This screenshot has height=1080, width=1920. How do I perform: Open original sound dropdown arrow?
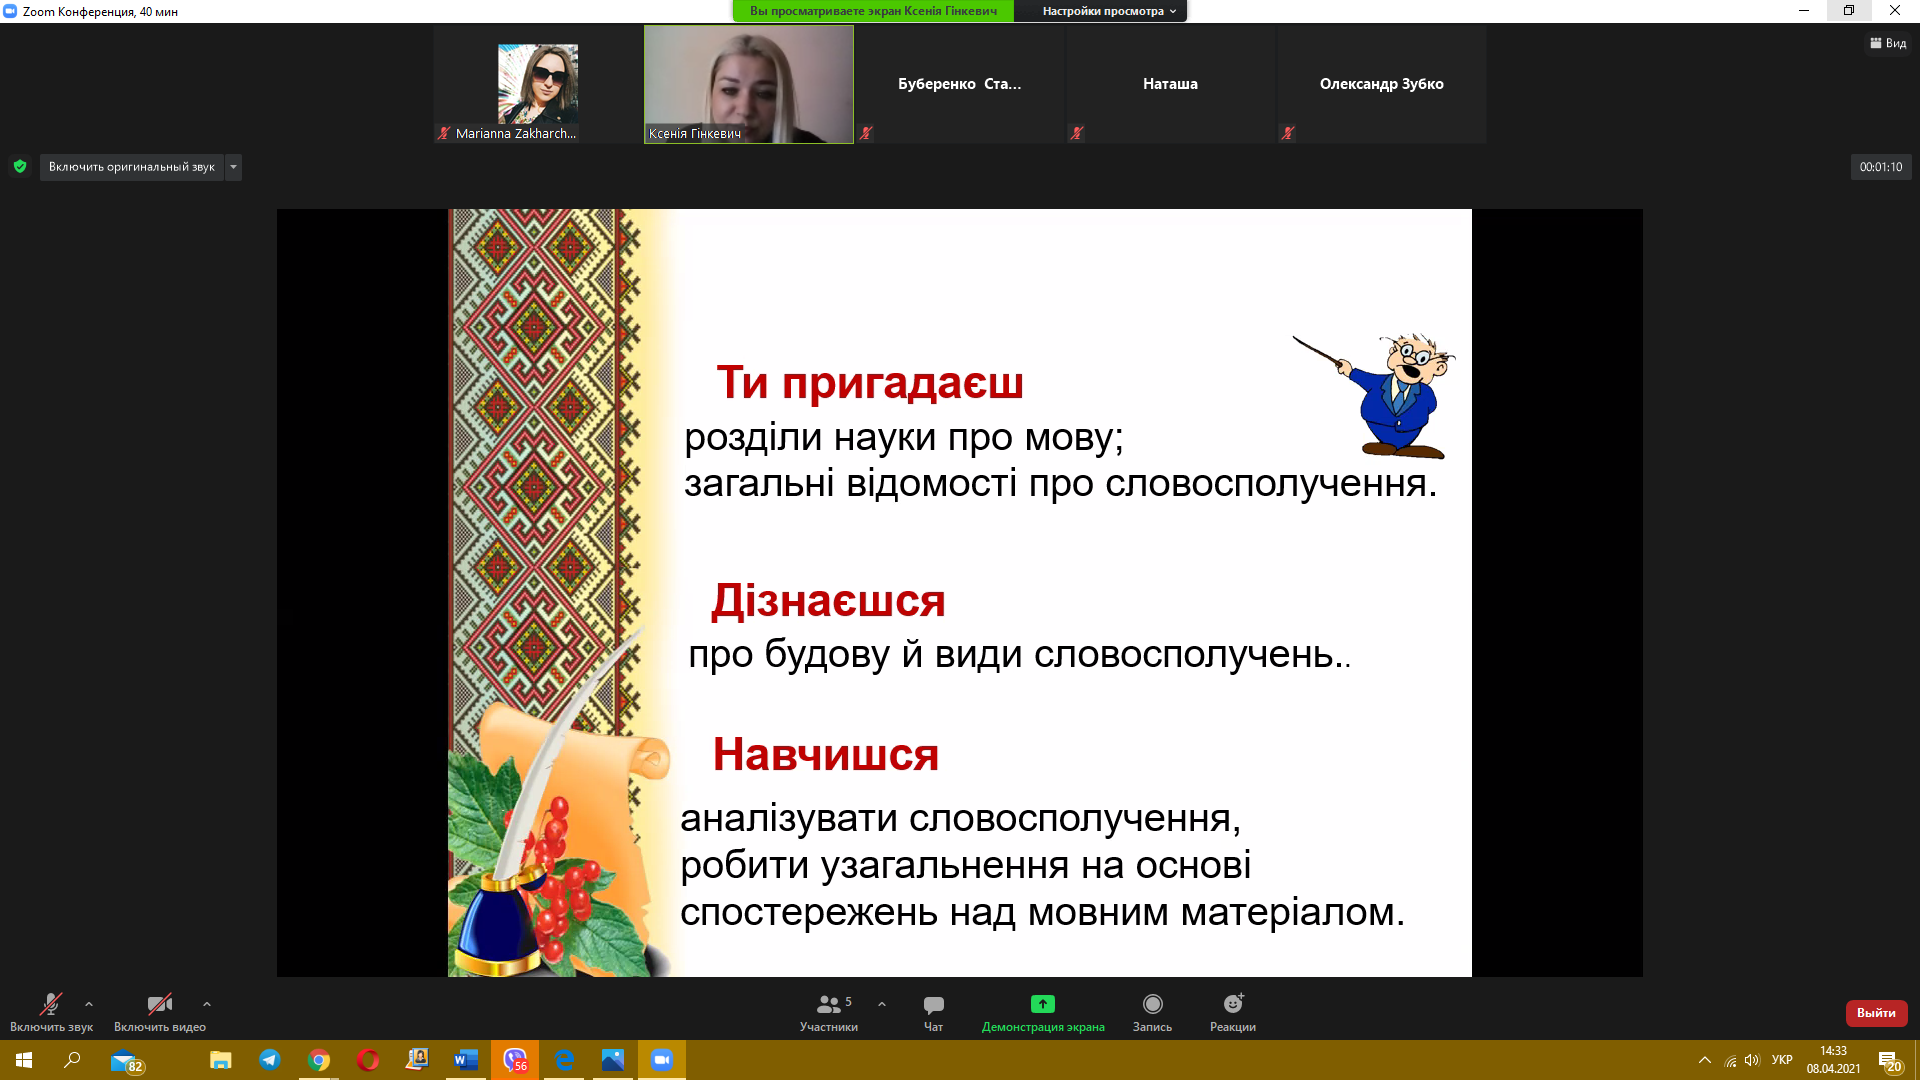click(x=233, y=167)
